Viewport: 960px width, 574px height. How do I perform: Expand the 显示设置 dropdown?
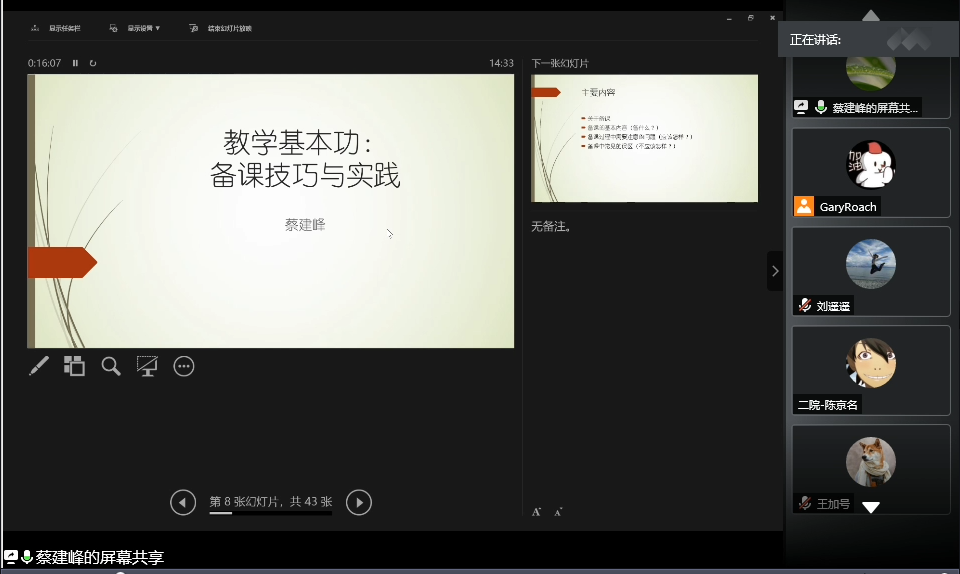click(136, 28)
